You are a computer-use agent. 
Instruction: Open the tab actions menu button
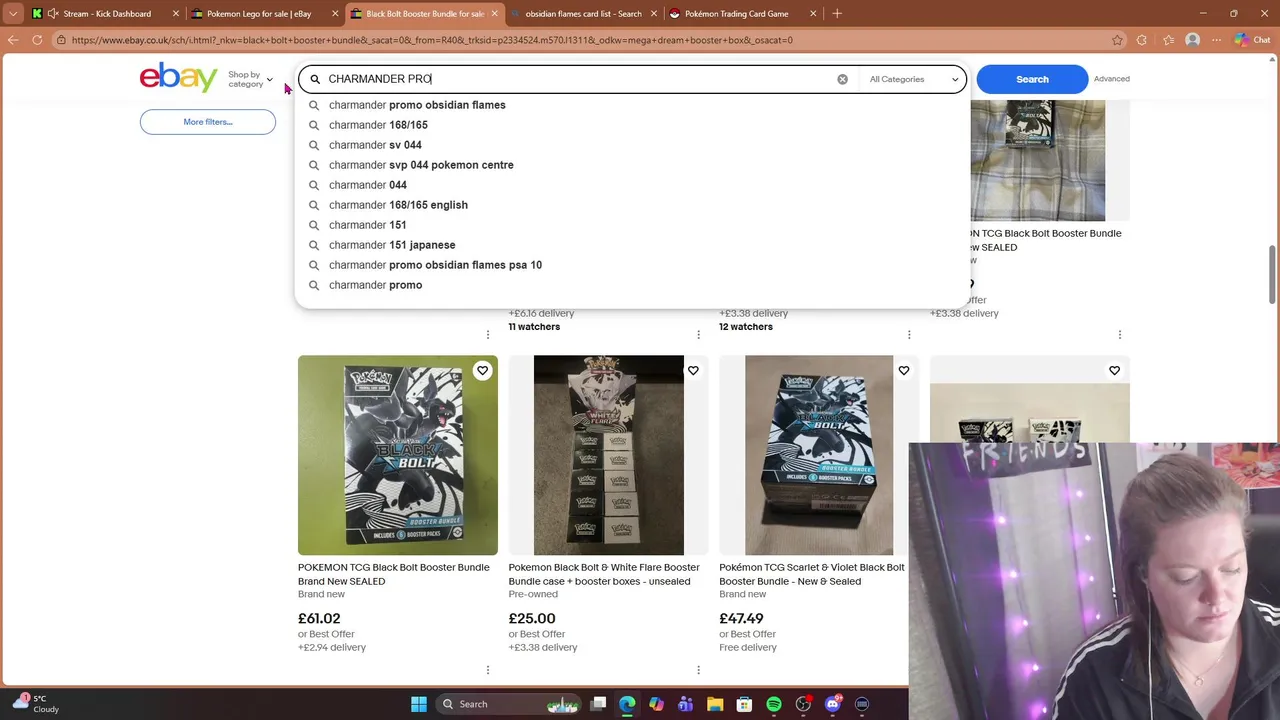pyautogui.click(x=13, y=13)
